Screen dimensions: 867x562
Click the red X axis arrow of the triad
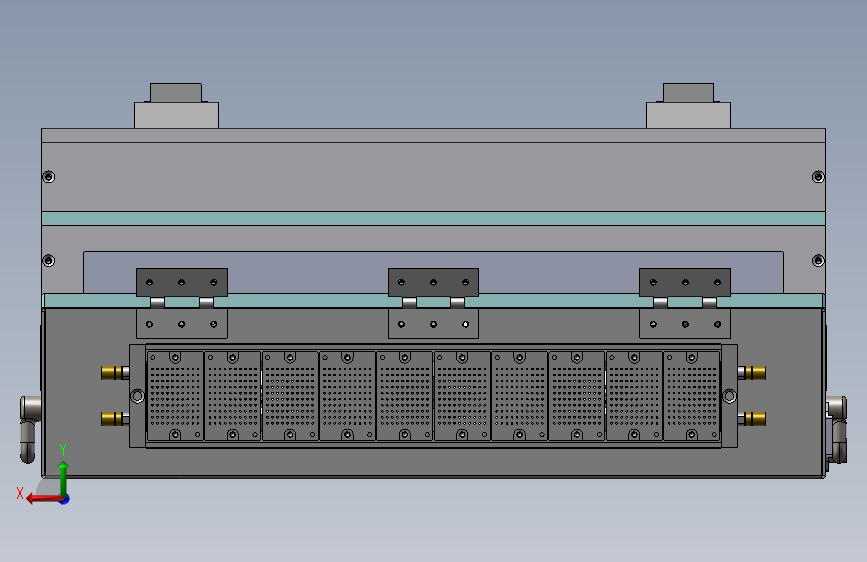click(43, 499)
